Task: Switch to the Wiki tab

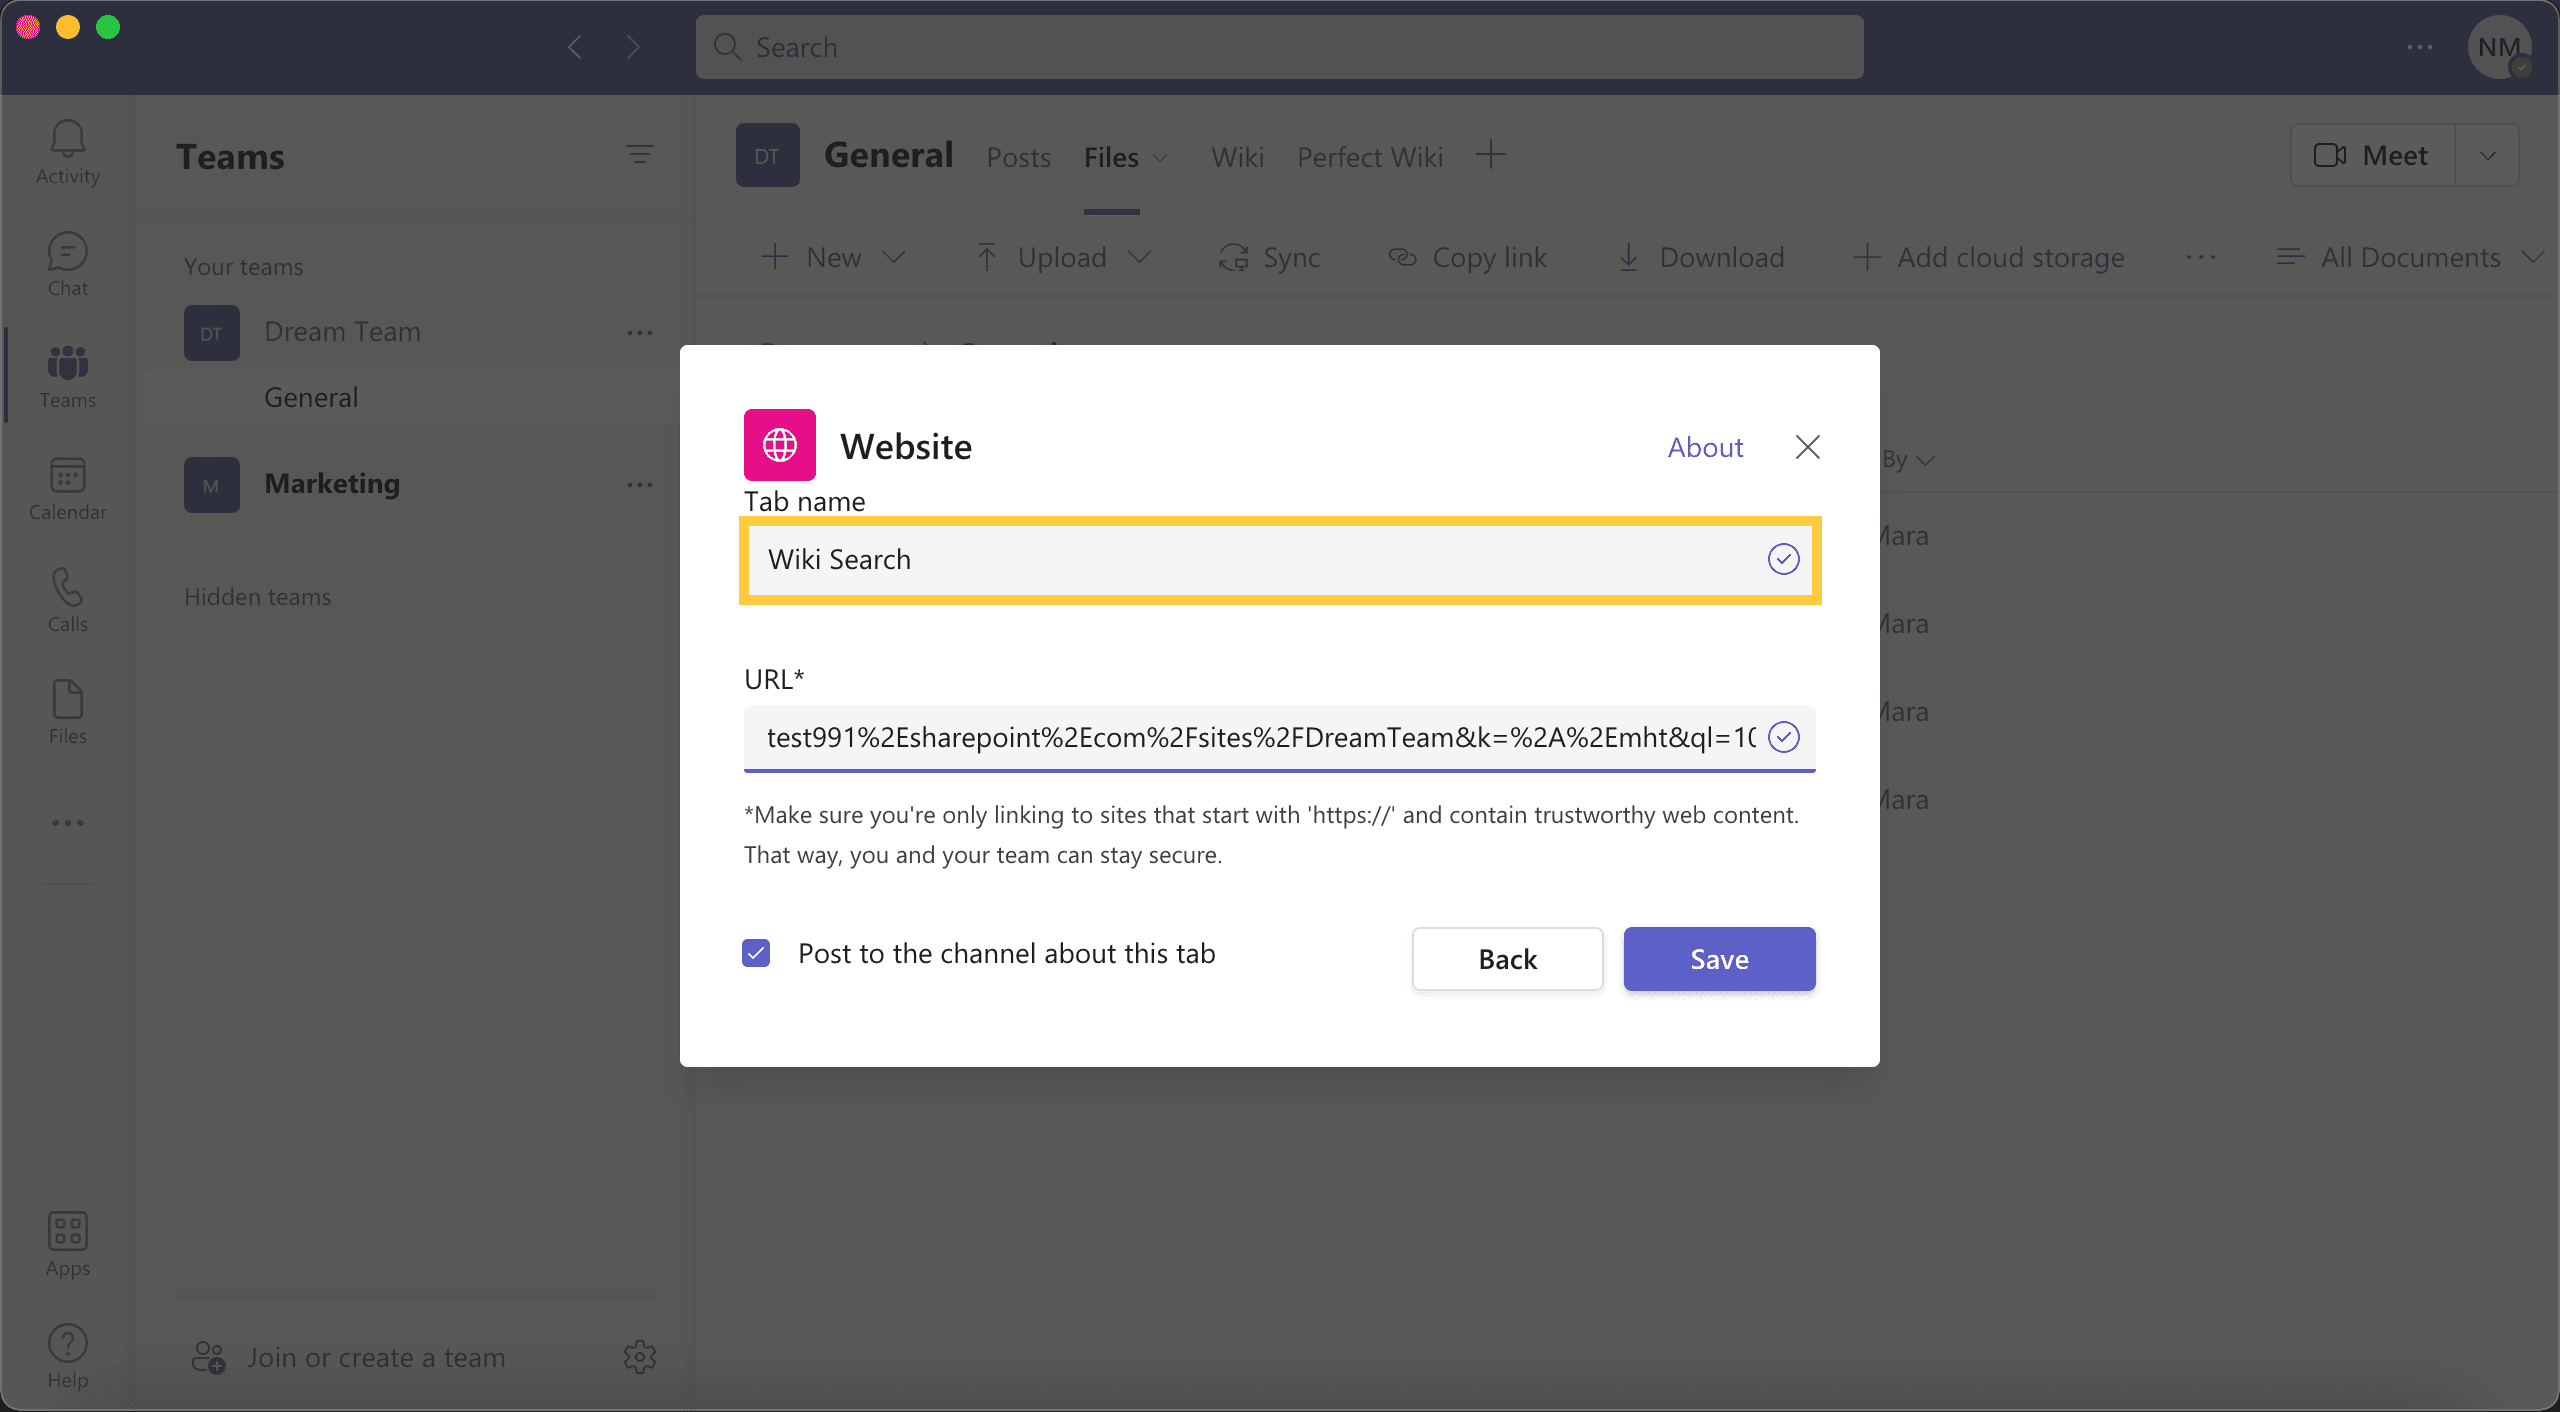Action: point(1237,155)
